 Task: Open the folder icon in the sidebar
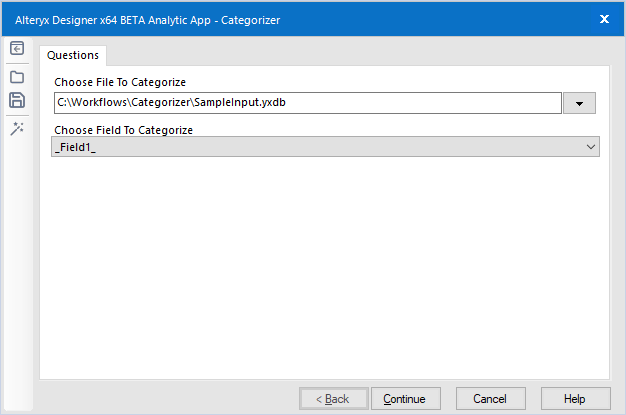pos(17,76)
